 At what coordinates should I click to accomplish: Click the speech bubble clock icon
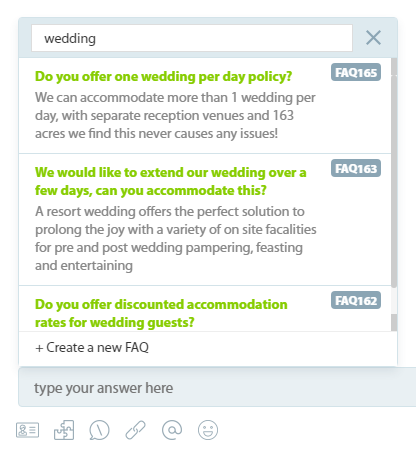coord(99,430)
